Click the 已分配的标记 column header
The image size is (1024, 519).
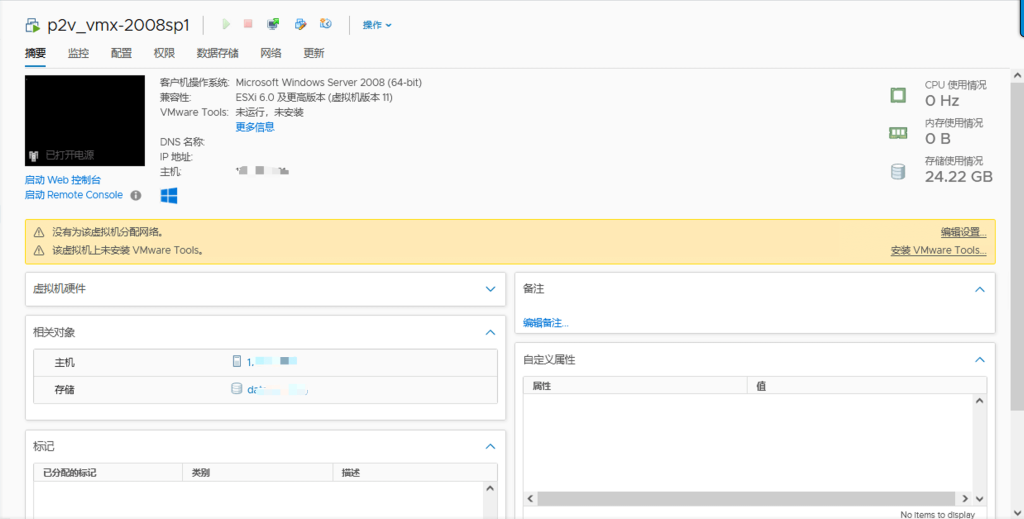pyautogui.click(x=108, y=473)
